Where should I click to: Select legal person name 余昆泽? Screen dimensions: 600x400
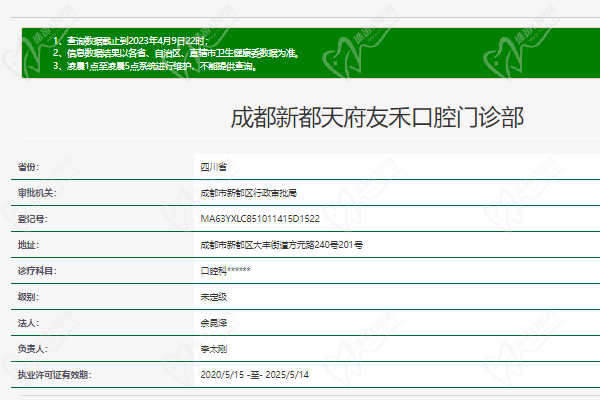click(214, 323)
